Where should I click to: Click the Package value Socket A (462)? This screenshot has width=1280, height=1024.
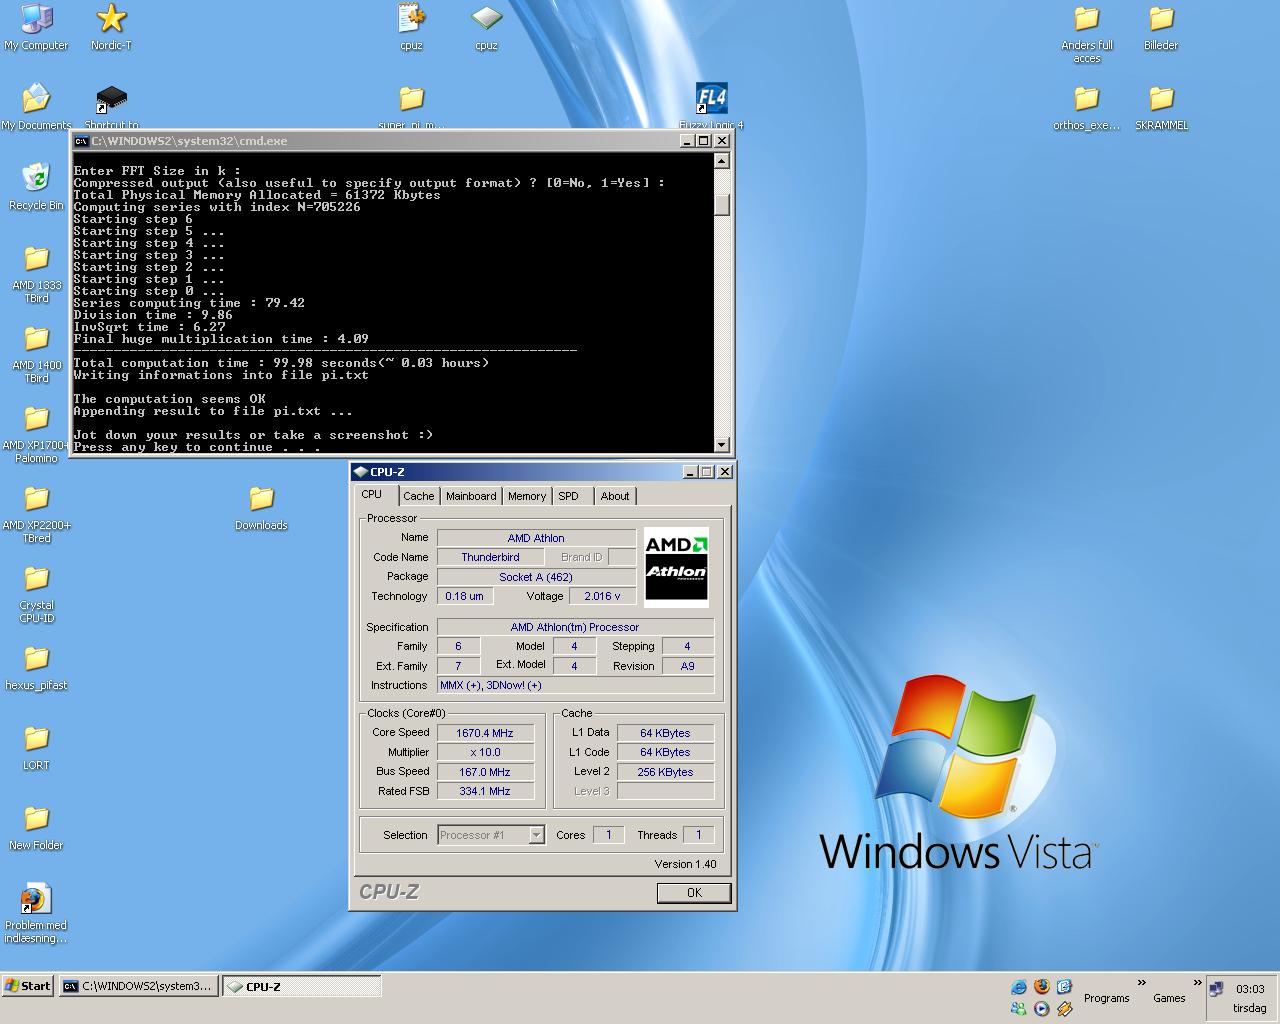click(536, 577)
